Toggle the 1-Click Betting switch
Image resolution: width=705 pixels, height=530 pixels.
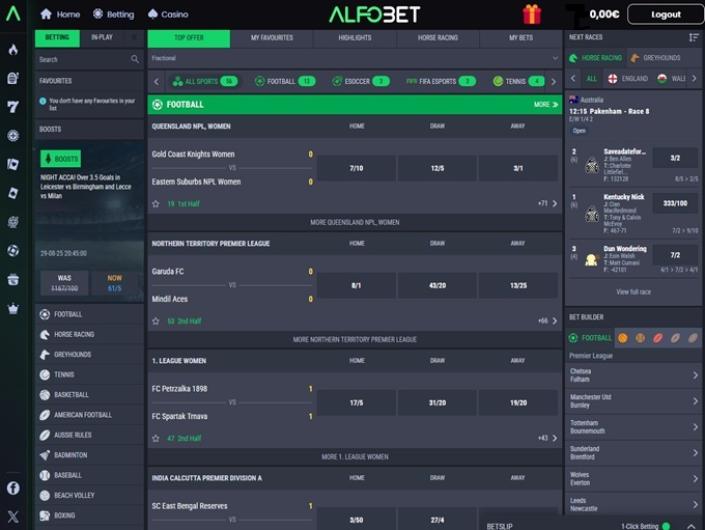pyautogui.click(x=666, y=525)
